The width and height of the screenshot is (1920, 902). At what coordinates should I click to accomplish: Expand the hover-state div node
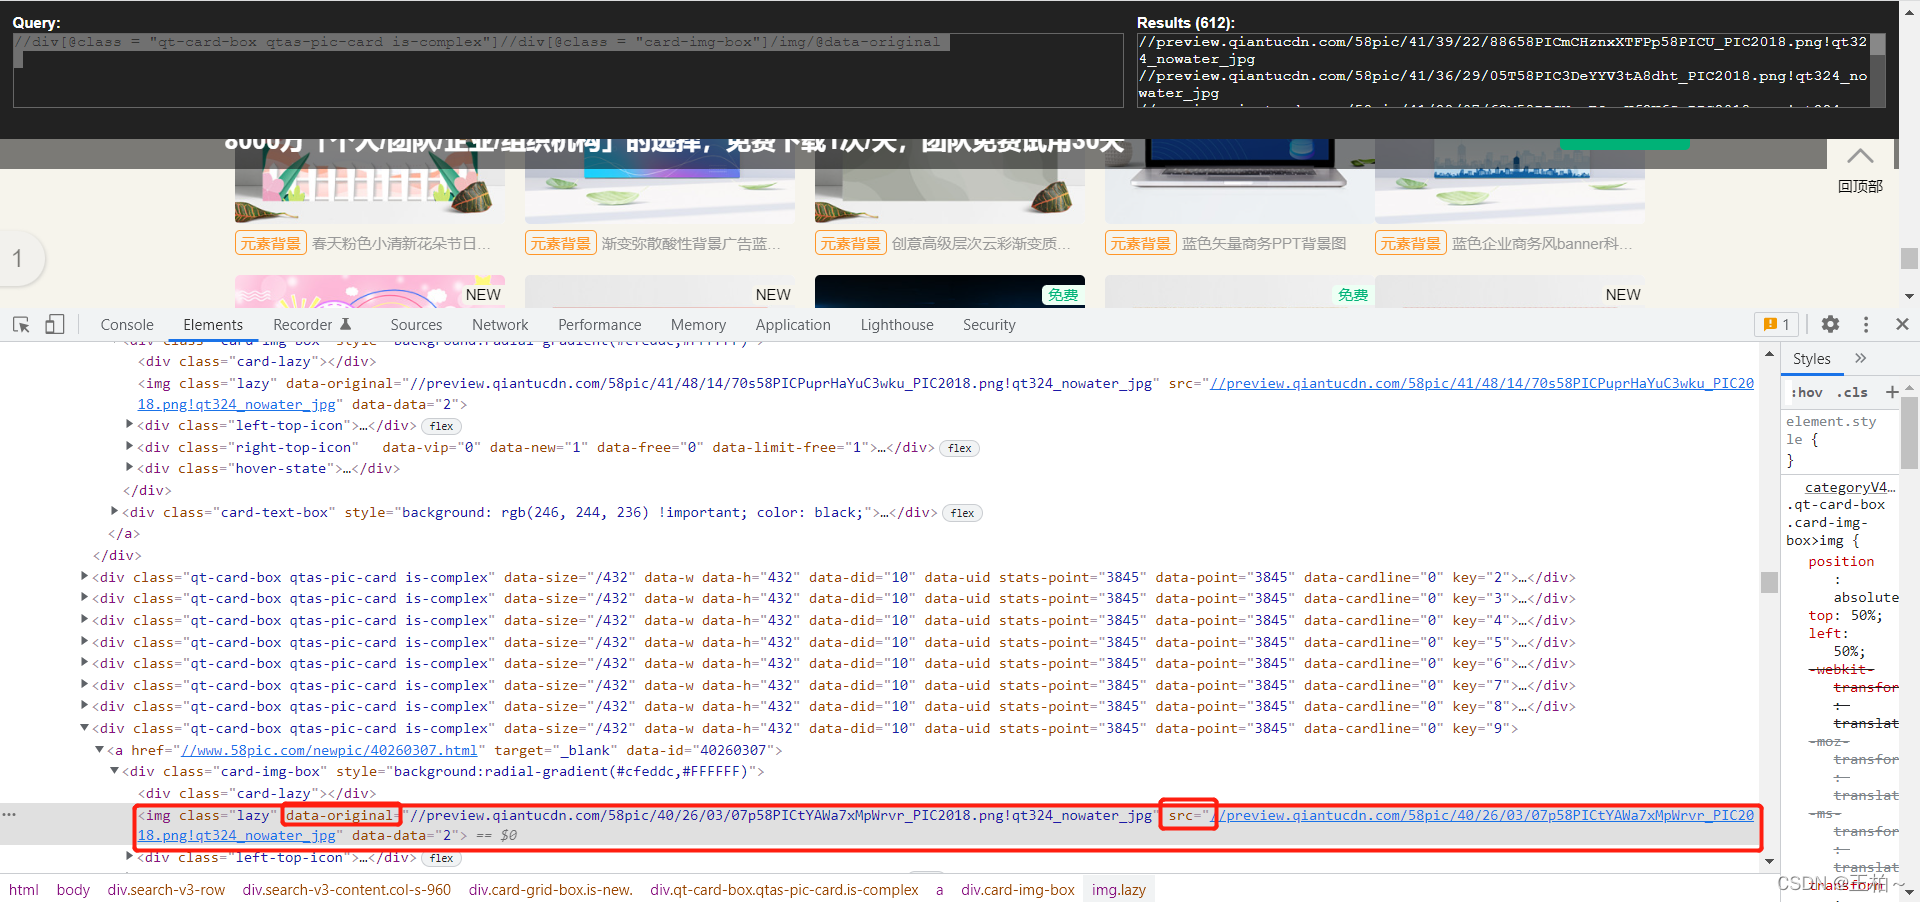point(129,468)
